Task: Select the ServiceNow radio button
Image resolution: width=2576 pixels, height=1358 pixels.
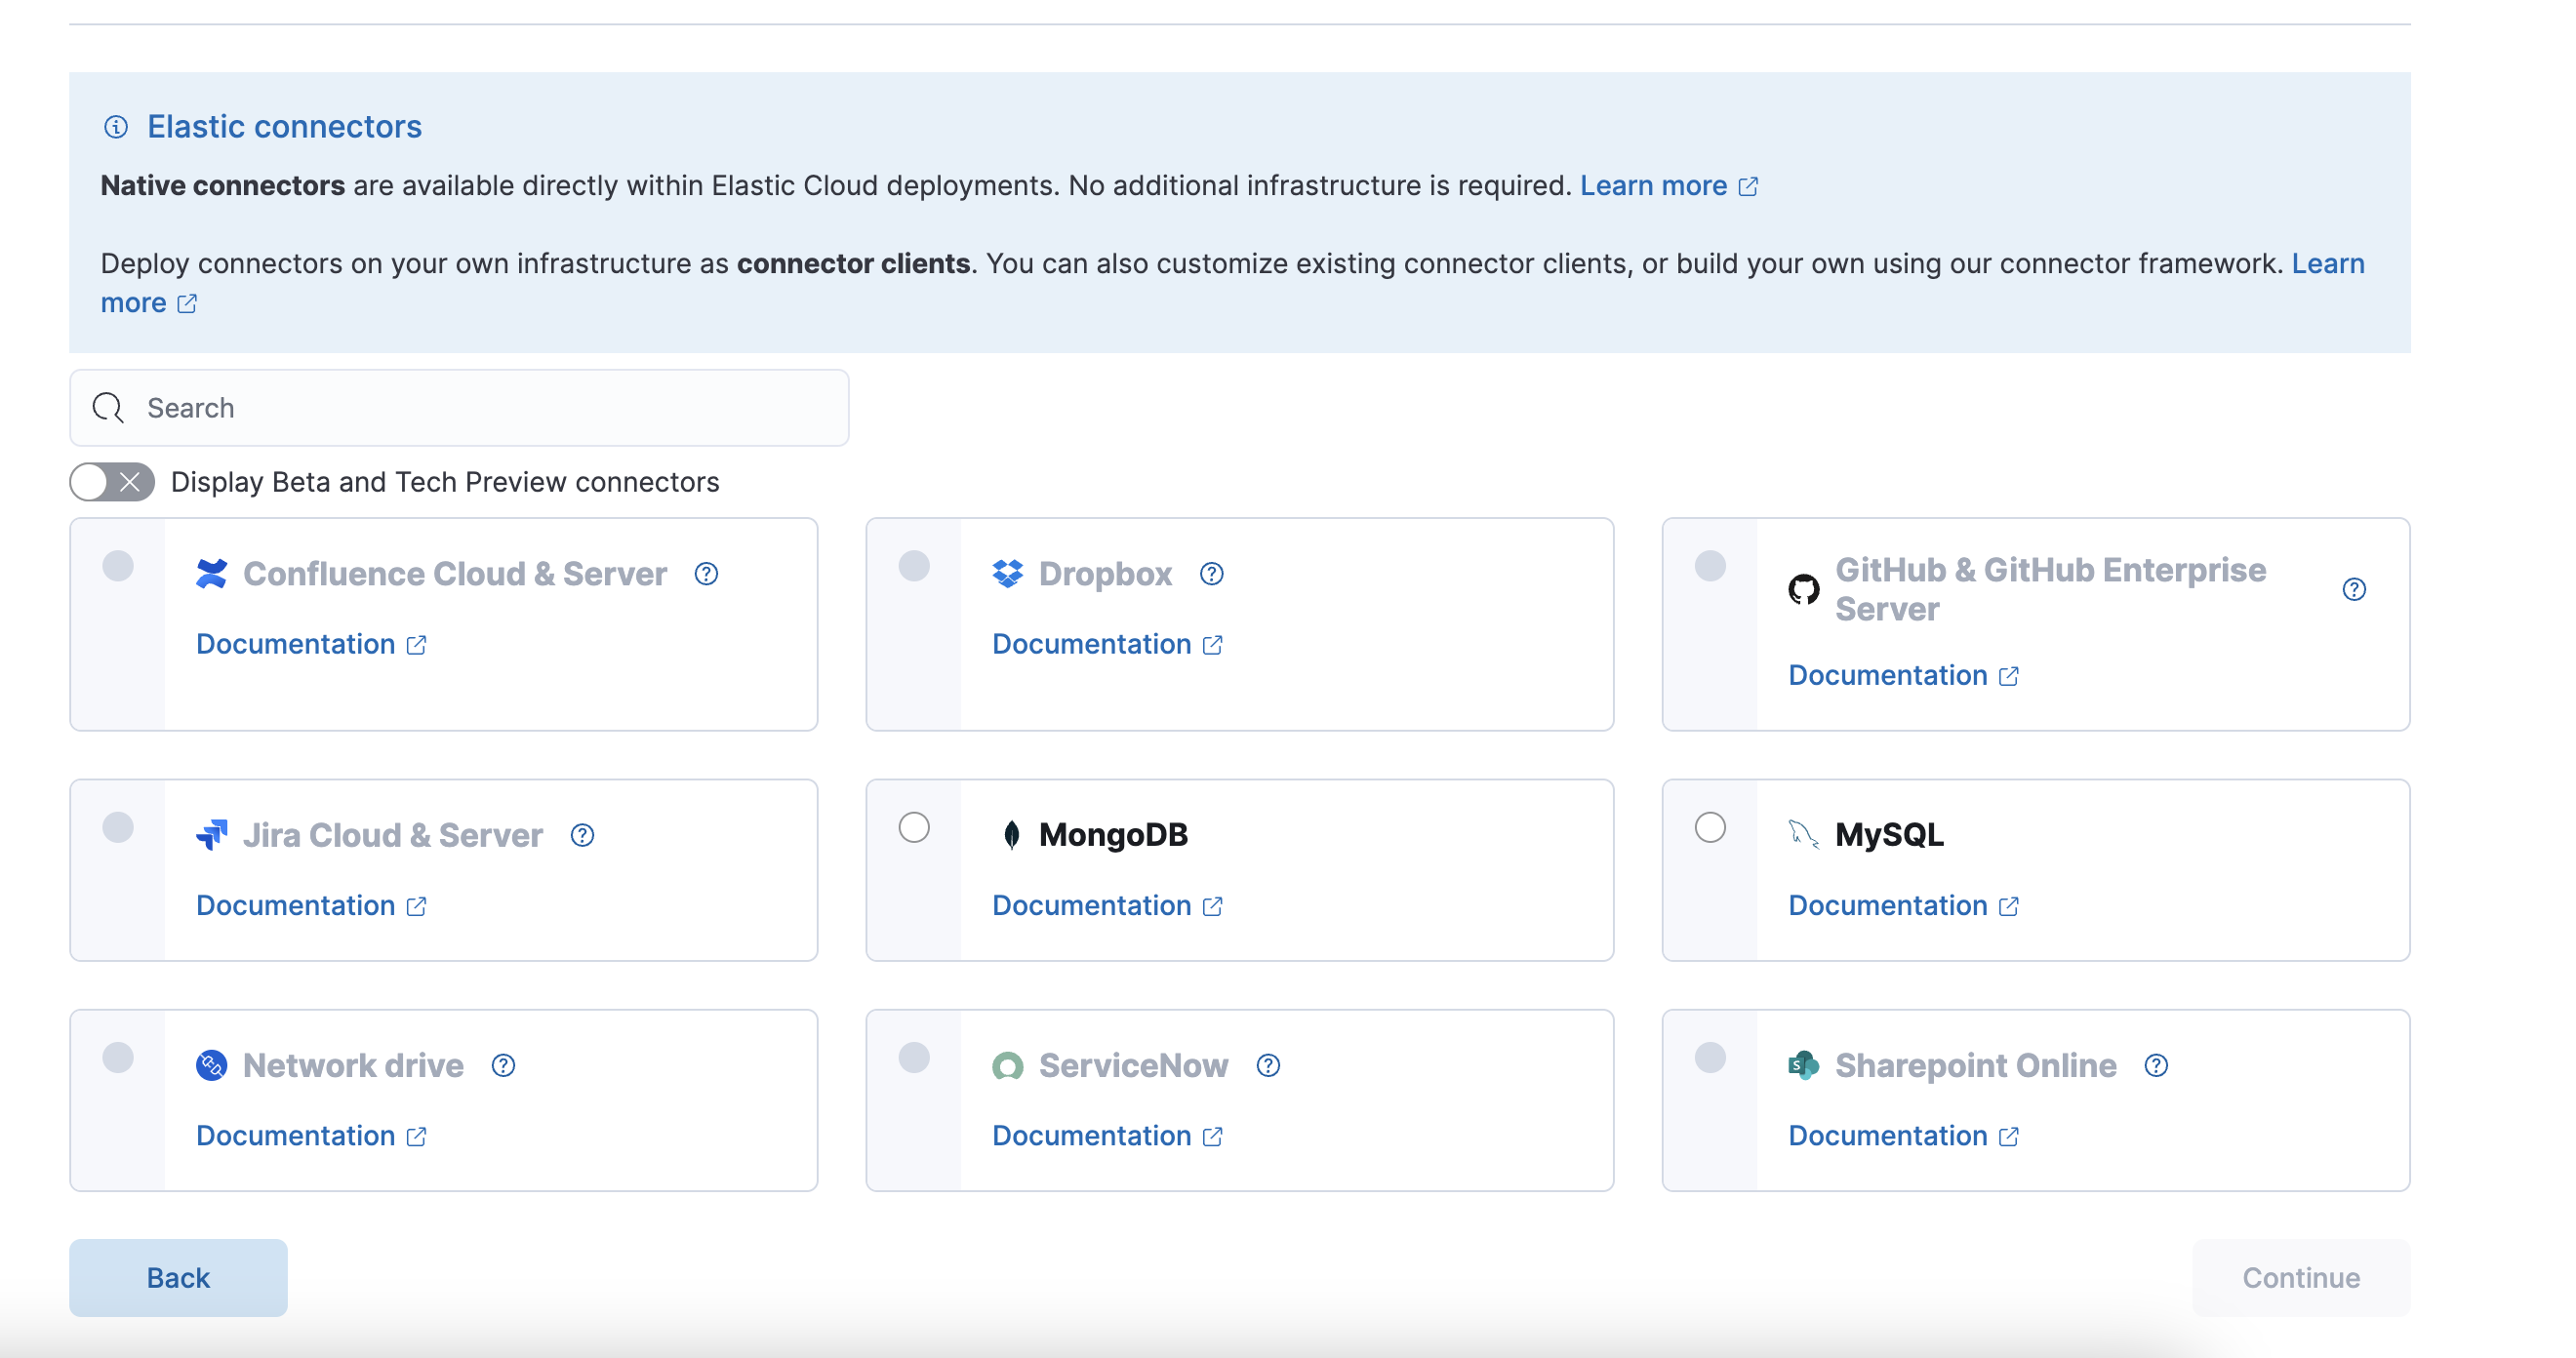Action: (914, 1058)
